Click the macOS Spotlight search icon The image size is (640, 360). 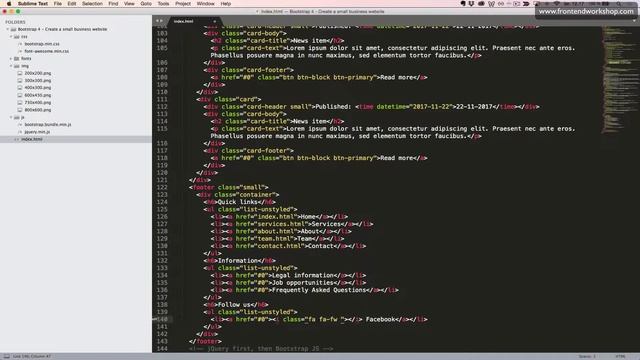point(619,4)
